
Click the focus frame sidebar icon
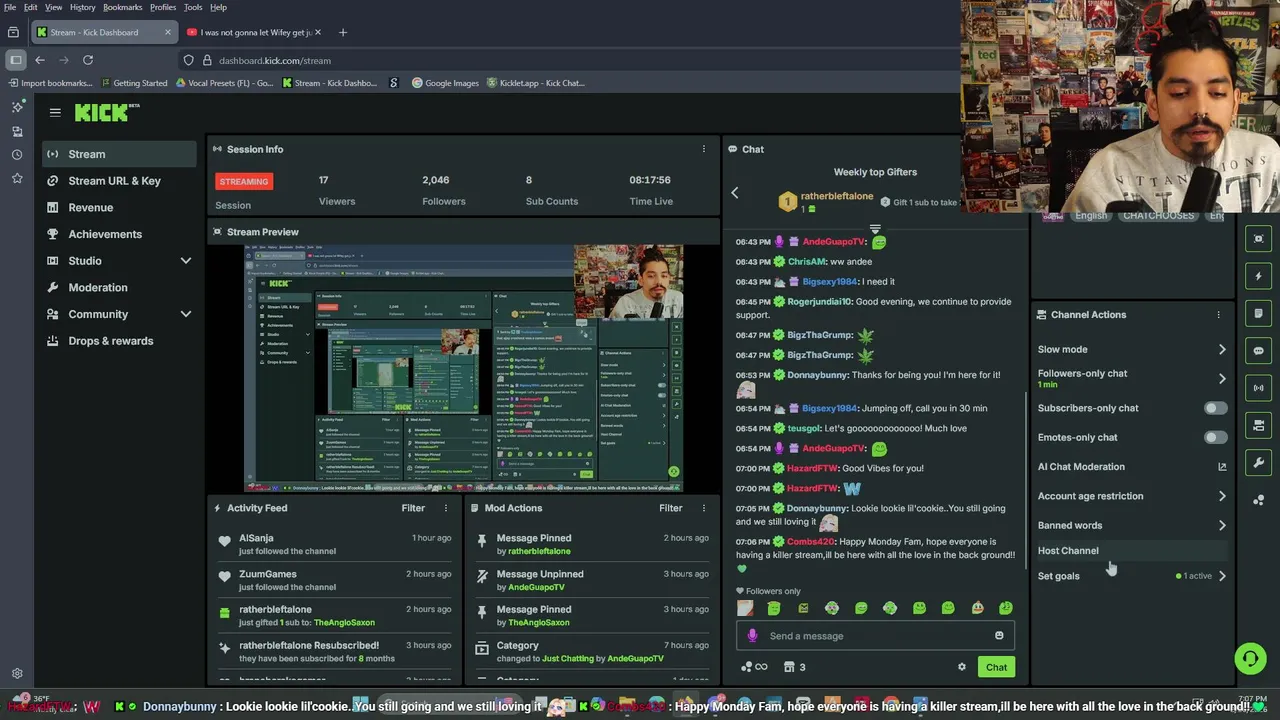coord(1258,239)
